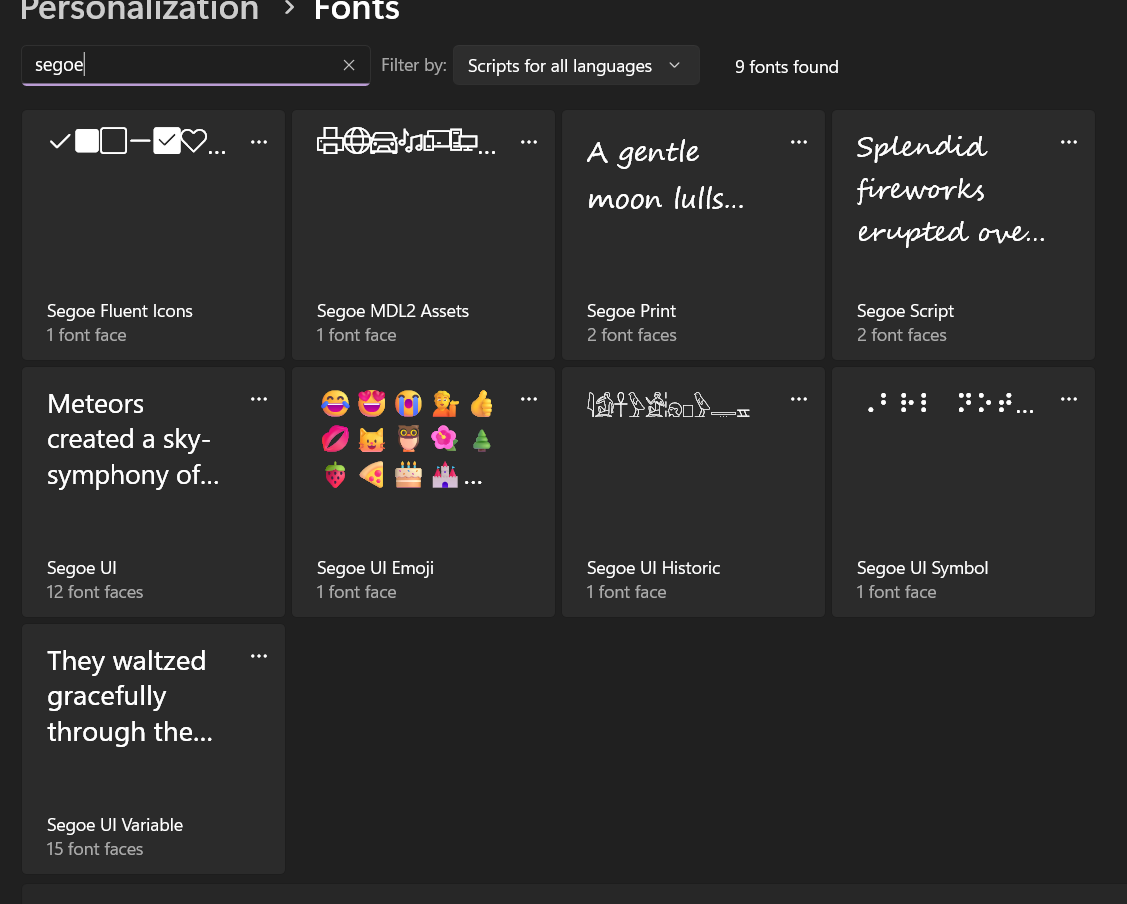Viewport: 1127px width, 904px height.
Task: Open more options for Segoe Print
Action: tap(799, 142)
